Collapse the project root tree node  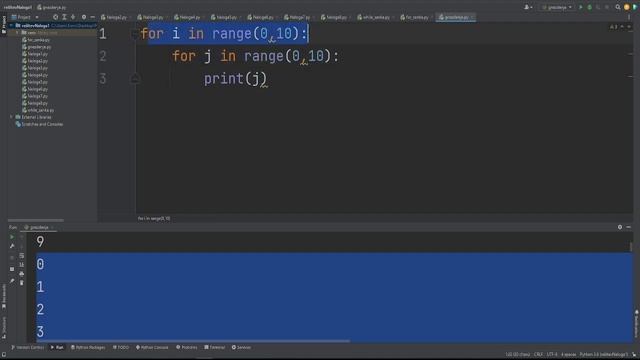click(x=11, y=25)
